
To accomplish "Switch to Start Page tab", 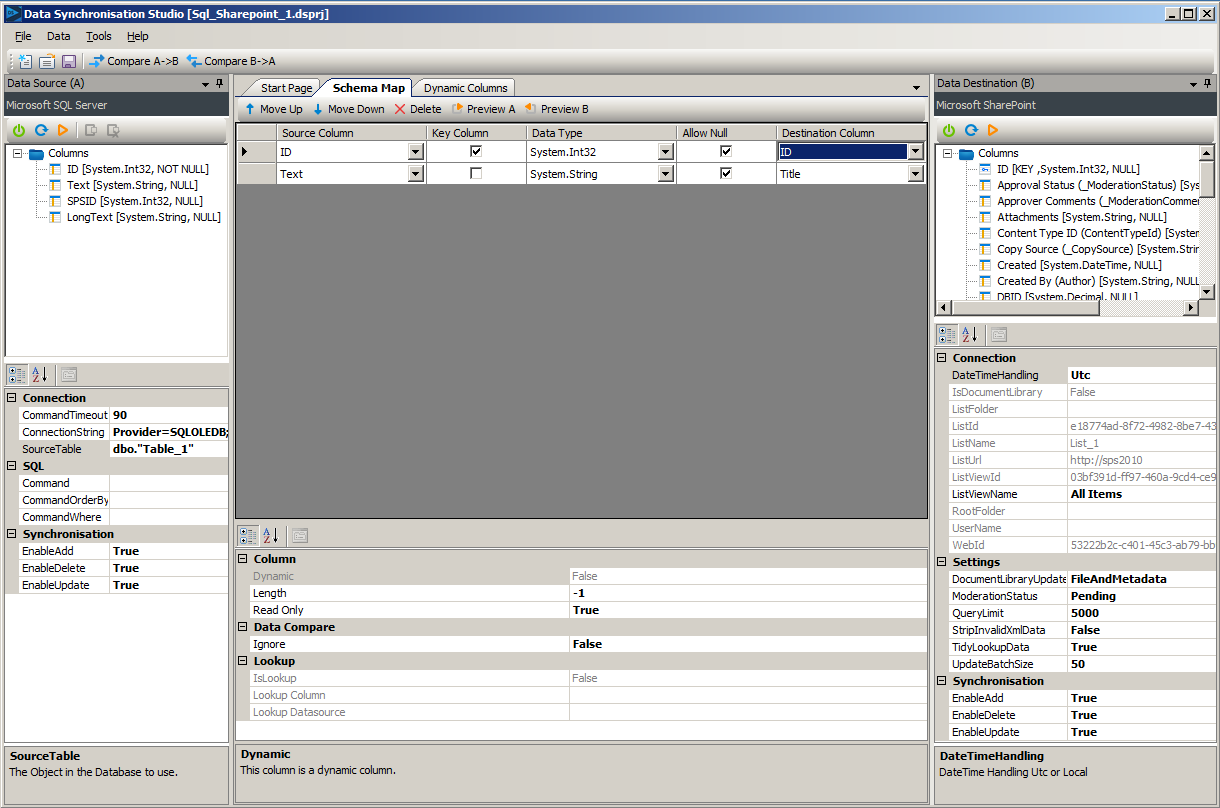I will tap(286, 88).
